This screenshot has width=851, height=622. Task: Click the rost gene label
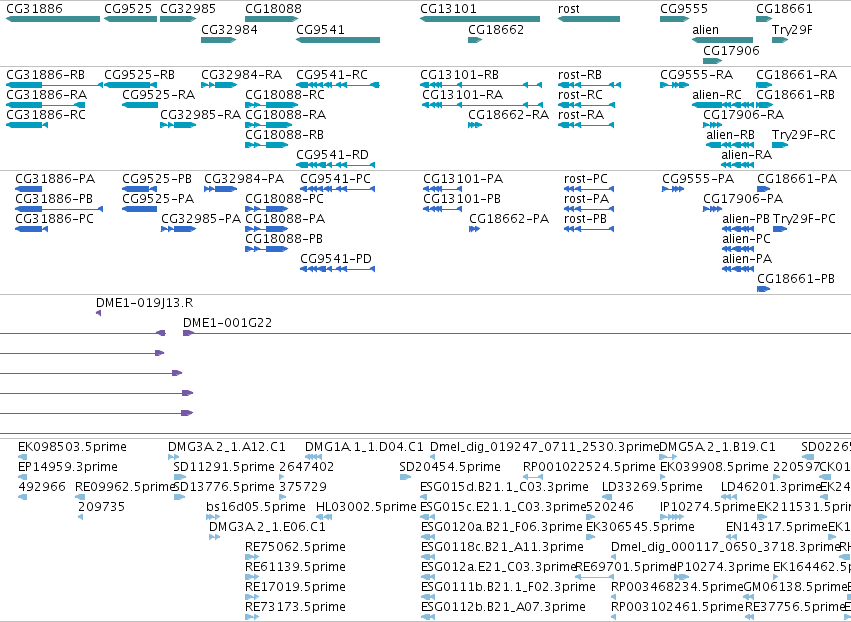568,9
